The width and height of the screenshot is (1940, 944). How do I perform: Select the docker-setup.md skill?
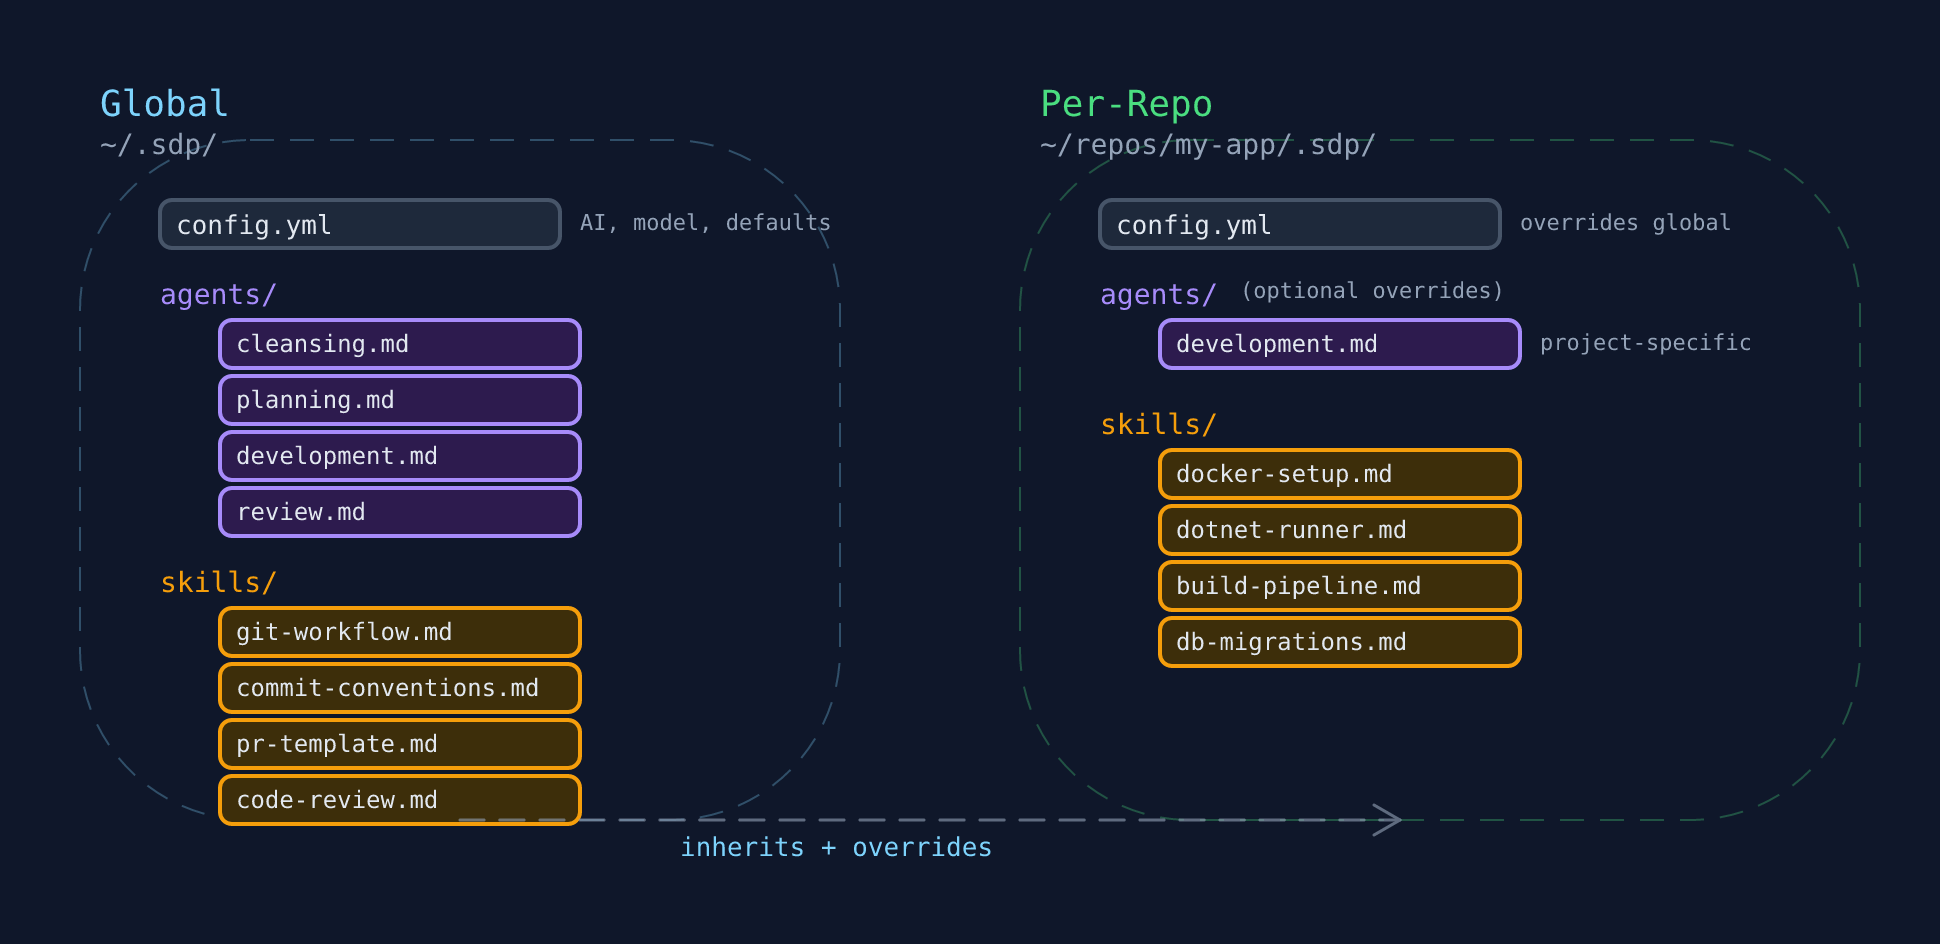pos(1339,474)
